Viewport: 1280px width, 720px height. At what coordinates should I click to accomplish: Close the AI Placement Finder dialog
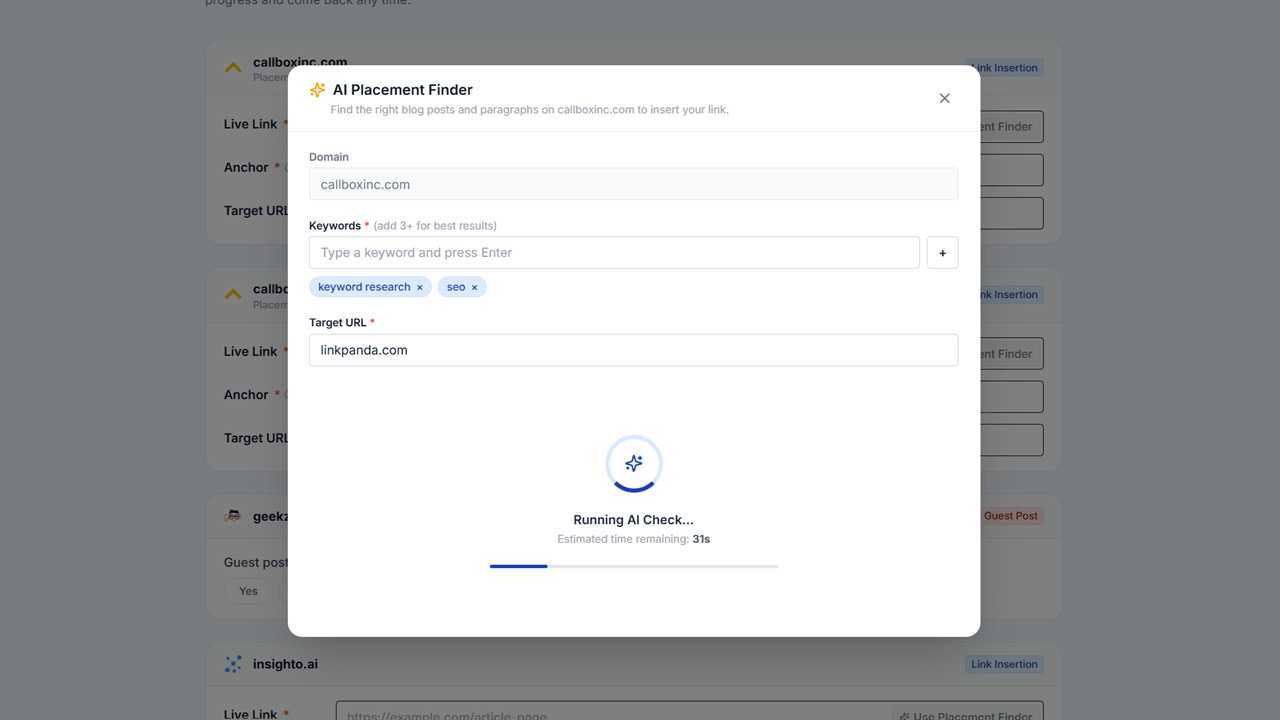click(944, 98)
